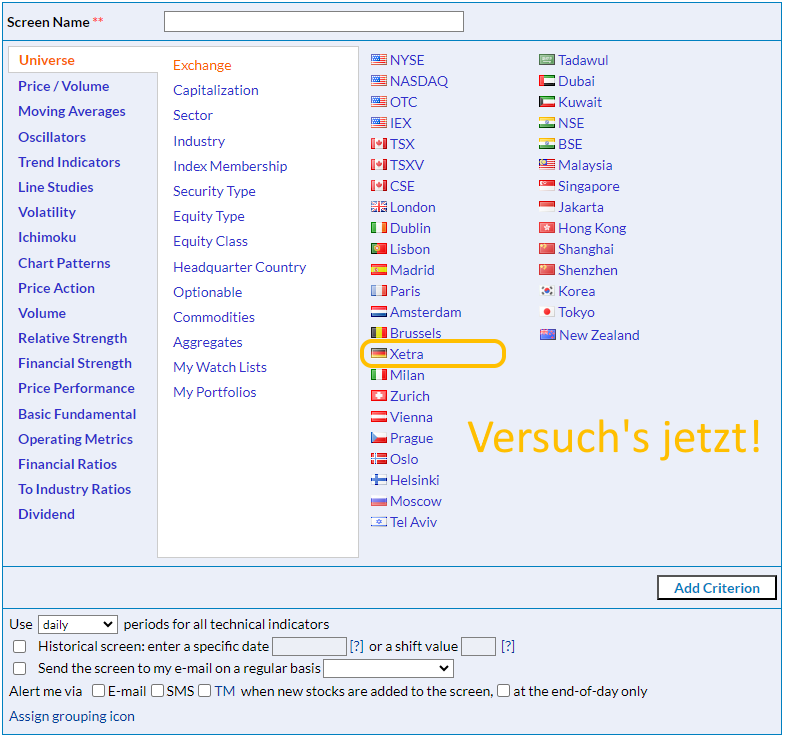Open the Financial Ratios category

tap(67, 464)
